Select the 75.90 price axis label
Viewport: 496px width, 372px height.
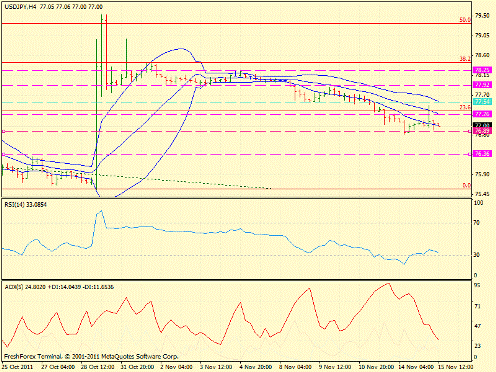[x=482, y=174]
